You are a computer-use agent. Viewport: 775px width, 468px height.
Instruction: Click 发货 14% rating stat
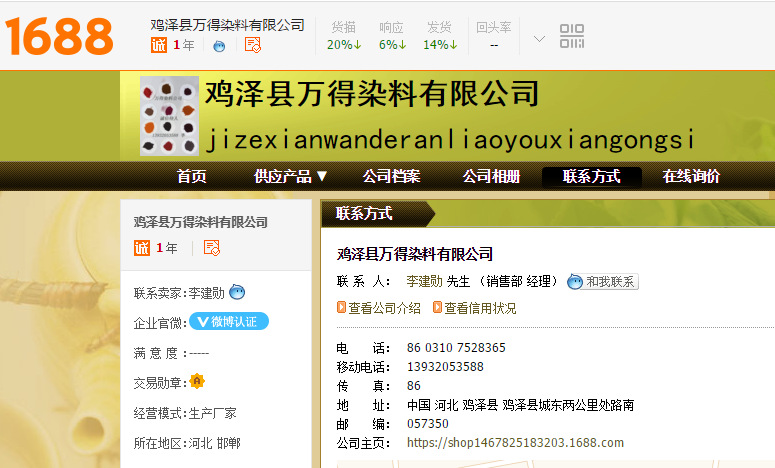440,36
